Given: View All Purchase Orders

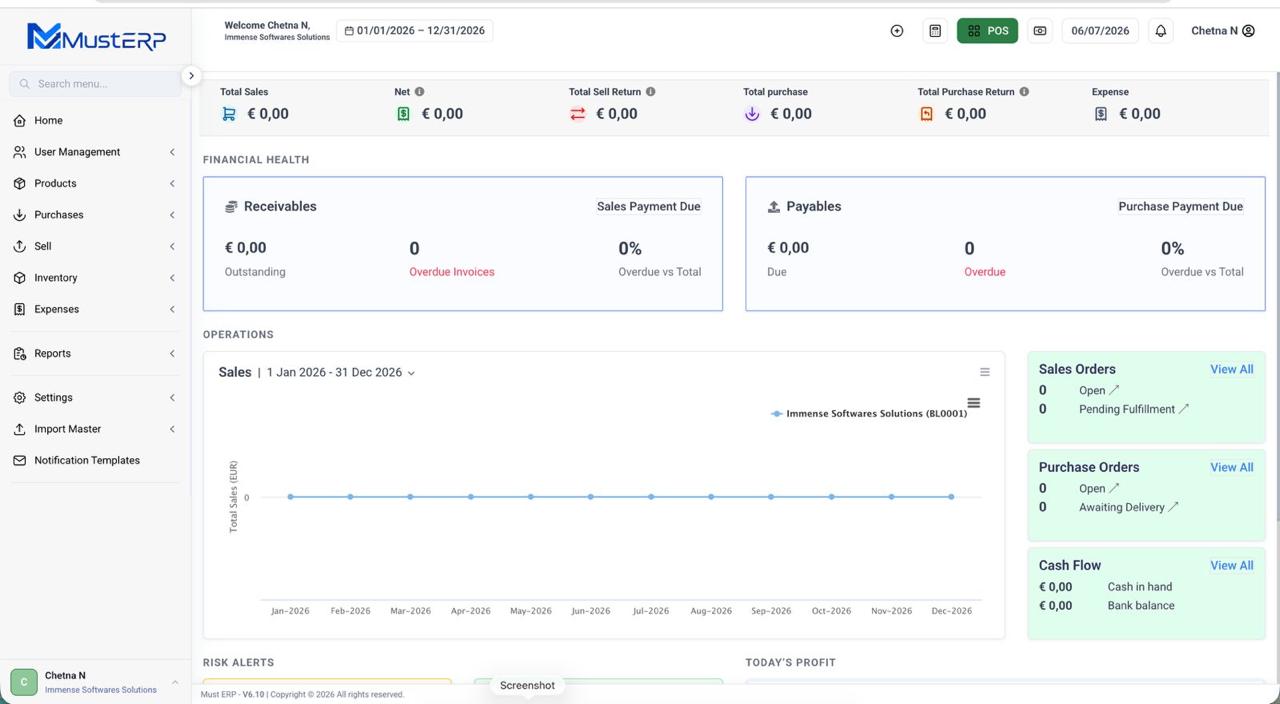Looking at the screenshot, I should pyautogui.click(x=1231, y=467).
